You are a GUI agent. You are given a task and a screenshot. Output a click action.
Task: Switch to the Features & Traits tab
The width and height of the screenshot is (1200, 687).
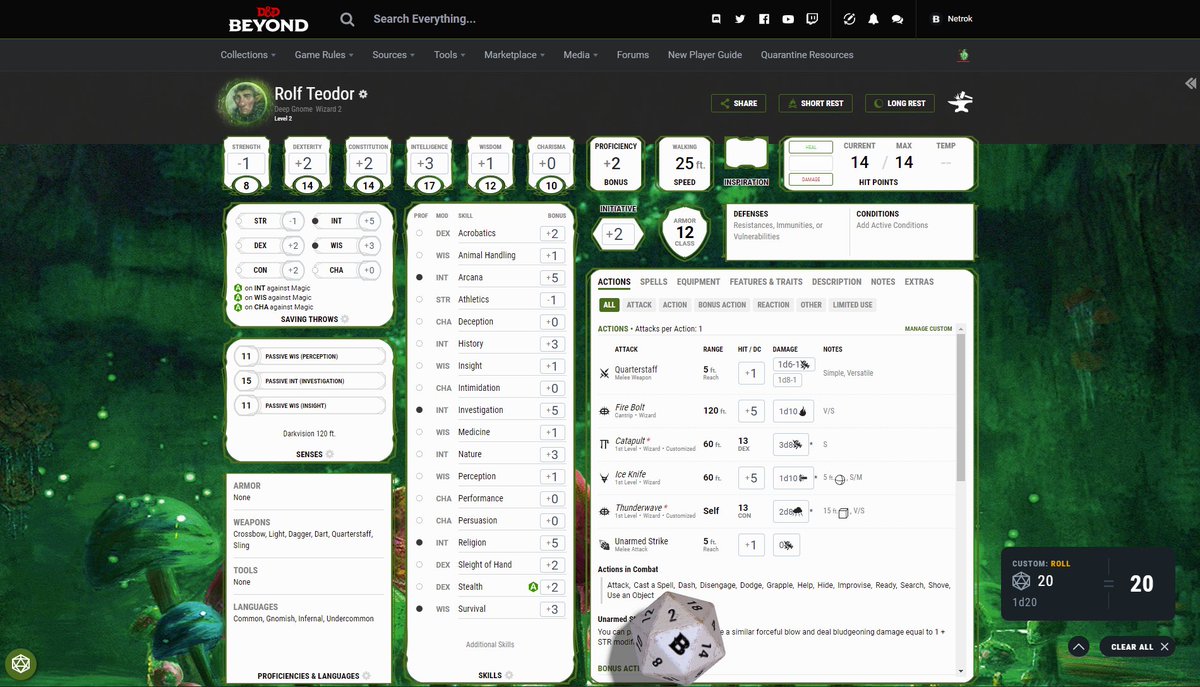coord(766,282)
